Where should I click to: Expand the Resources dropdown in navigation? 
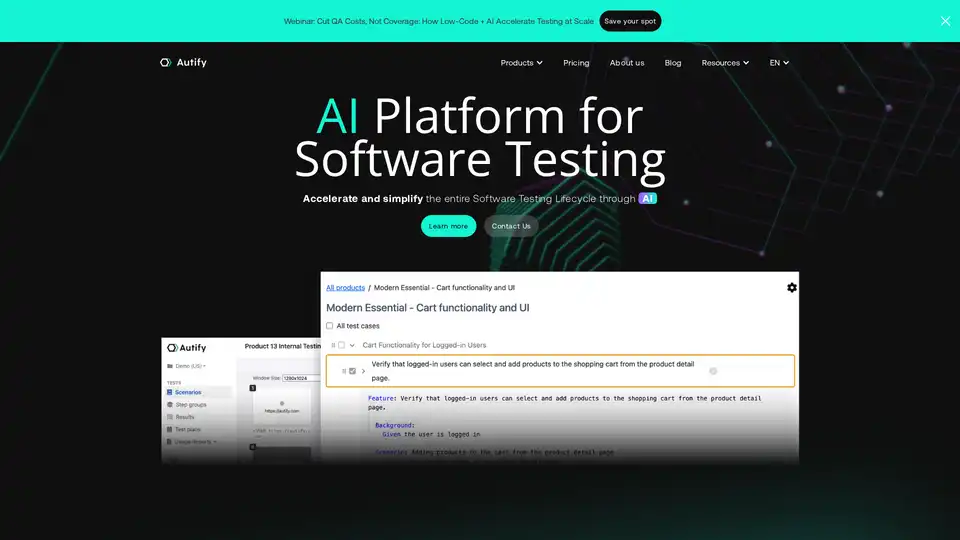[x=725, y=63]
